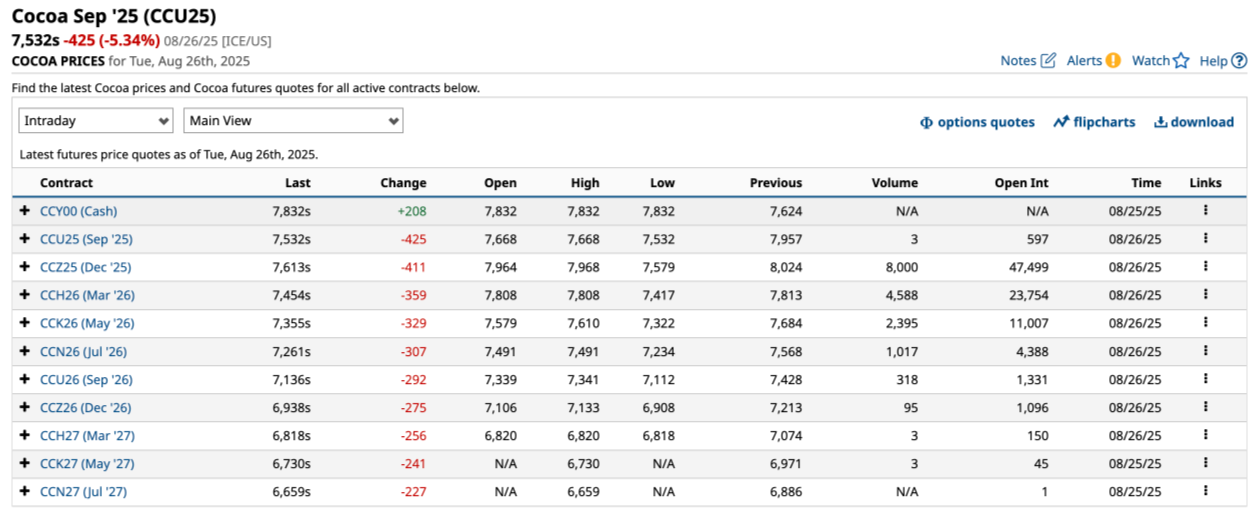Screen dimensions: 1258x519
Task: Open the Main View dropdown
Action: point(293,121)
